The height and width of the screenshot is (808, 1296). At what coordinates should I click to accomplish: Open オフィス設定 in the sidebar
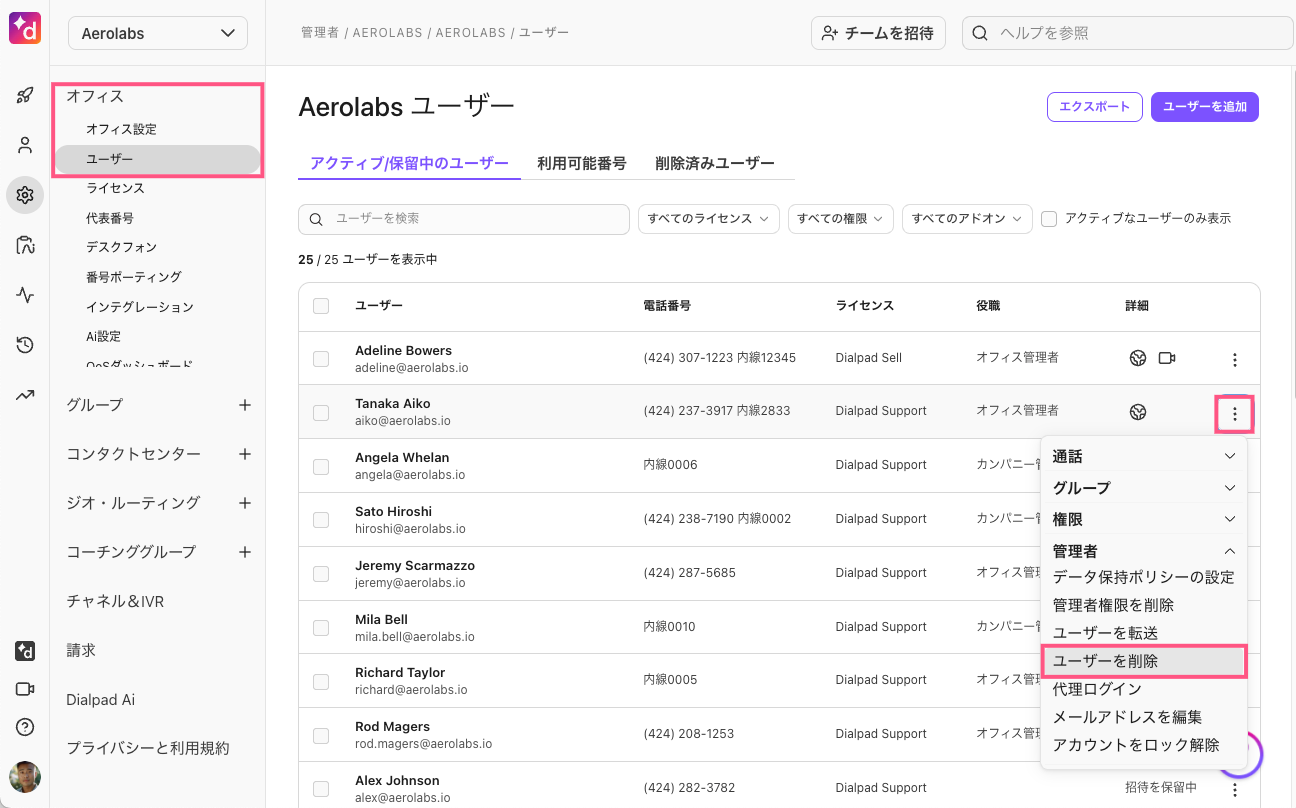[121, 129]
